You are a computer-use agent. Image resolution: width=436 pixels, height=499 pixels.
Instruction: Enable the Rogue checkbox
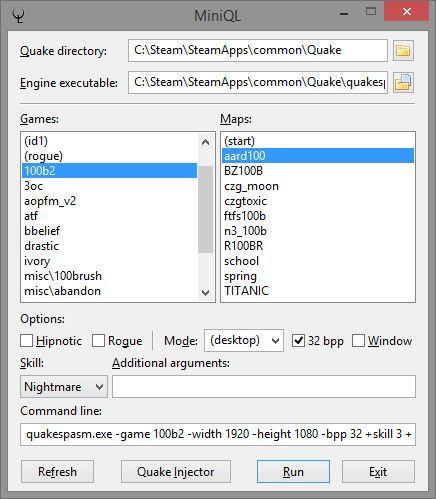tap(98, 341)
